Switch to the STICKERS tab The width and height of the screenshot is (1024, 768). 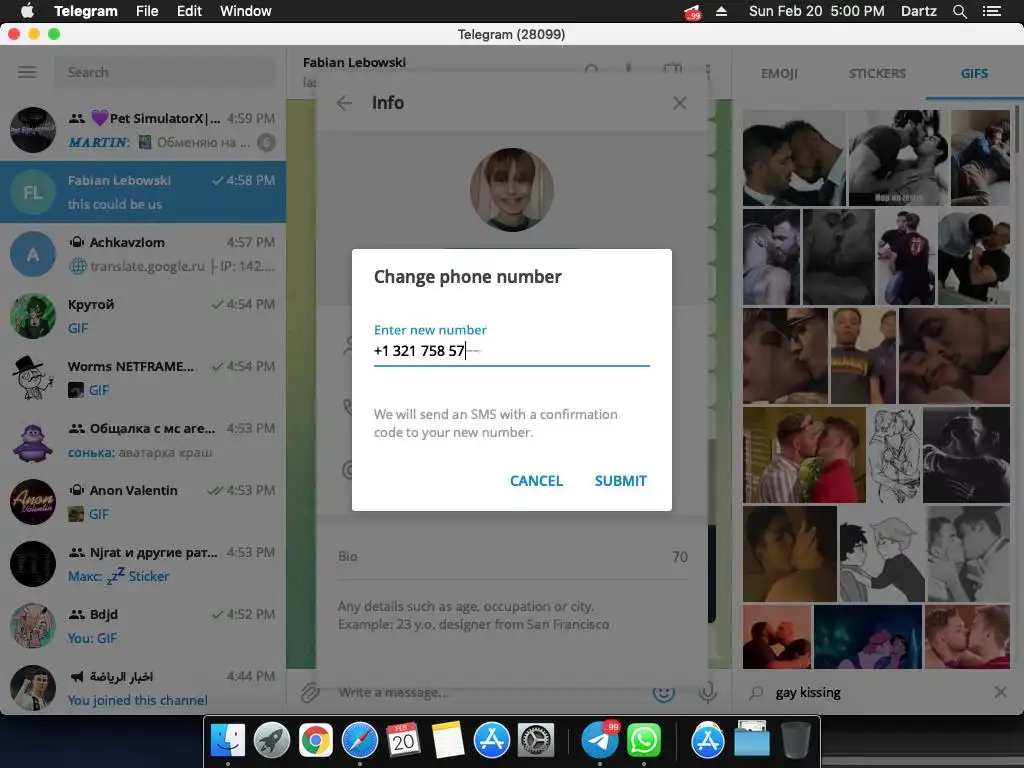tap(877, 73)
